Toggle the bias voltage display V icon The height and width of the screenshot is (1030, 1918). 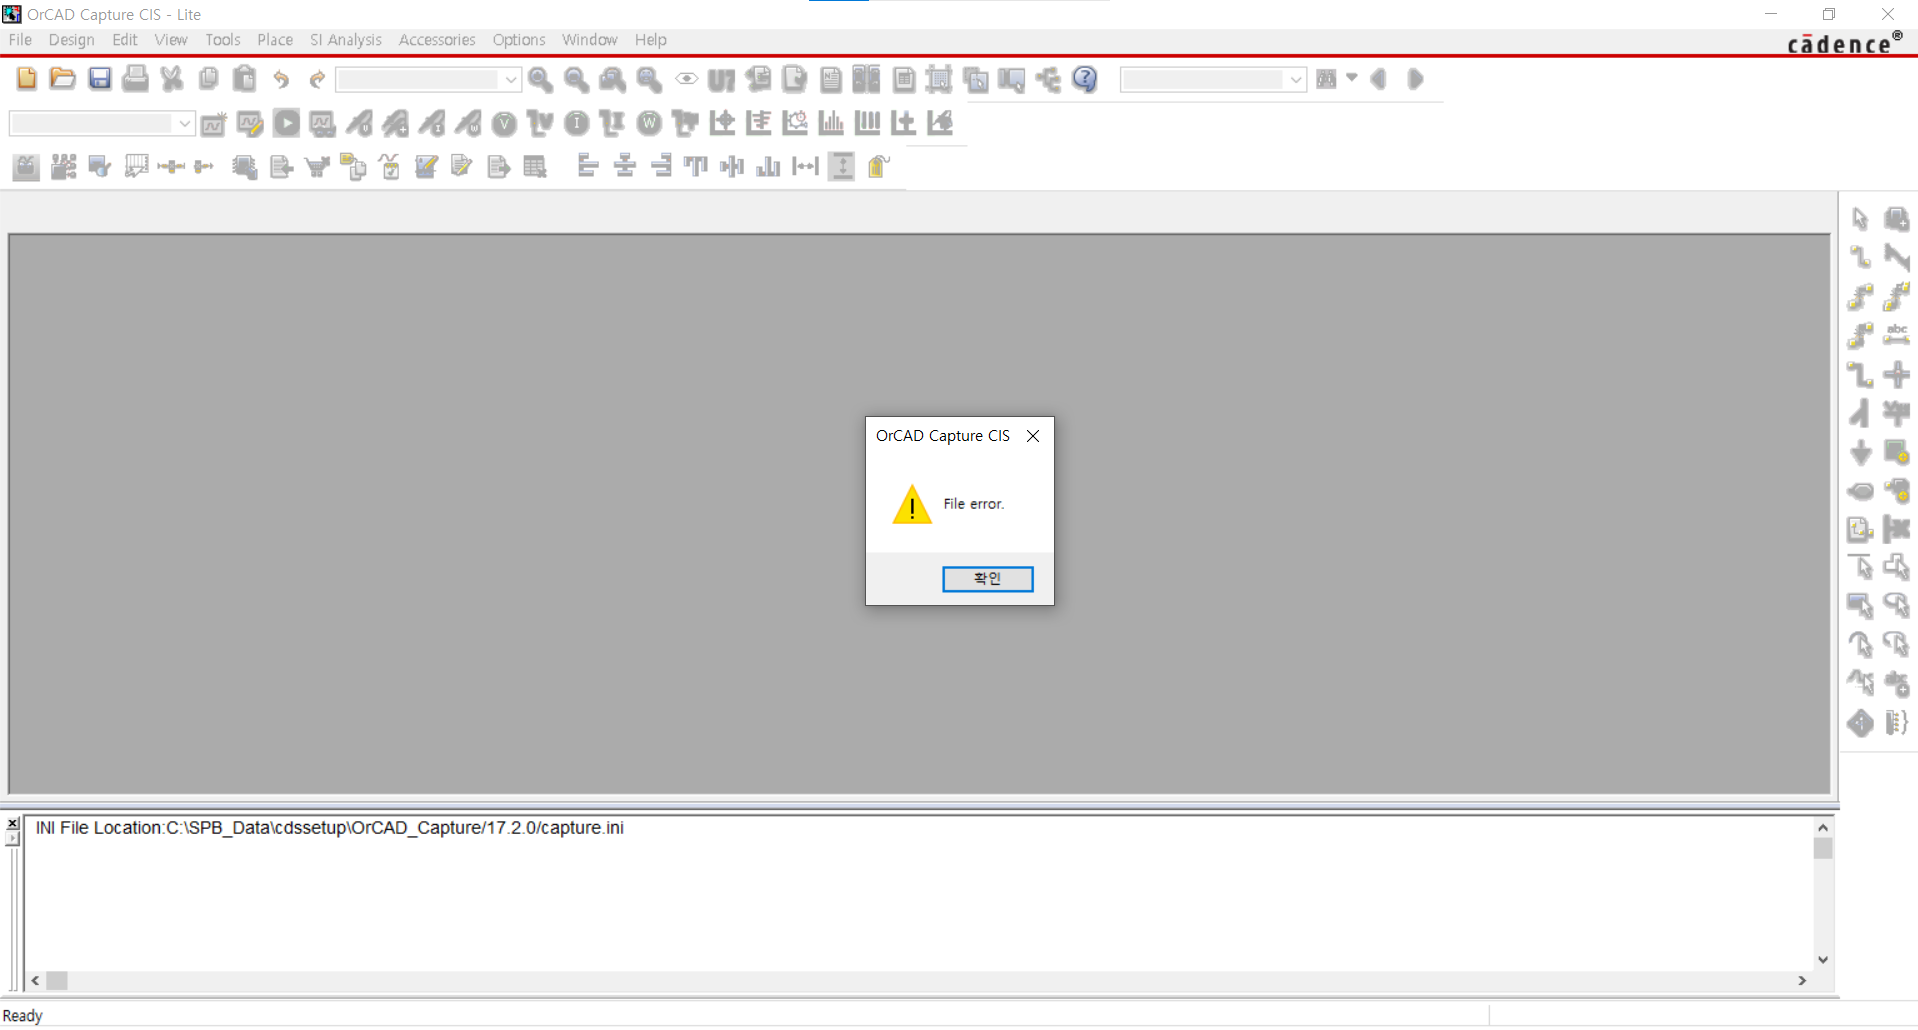tap(504, 123)
